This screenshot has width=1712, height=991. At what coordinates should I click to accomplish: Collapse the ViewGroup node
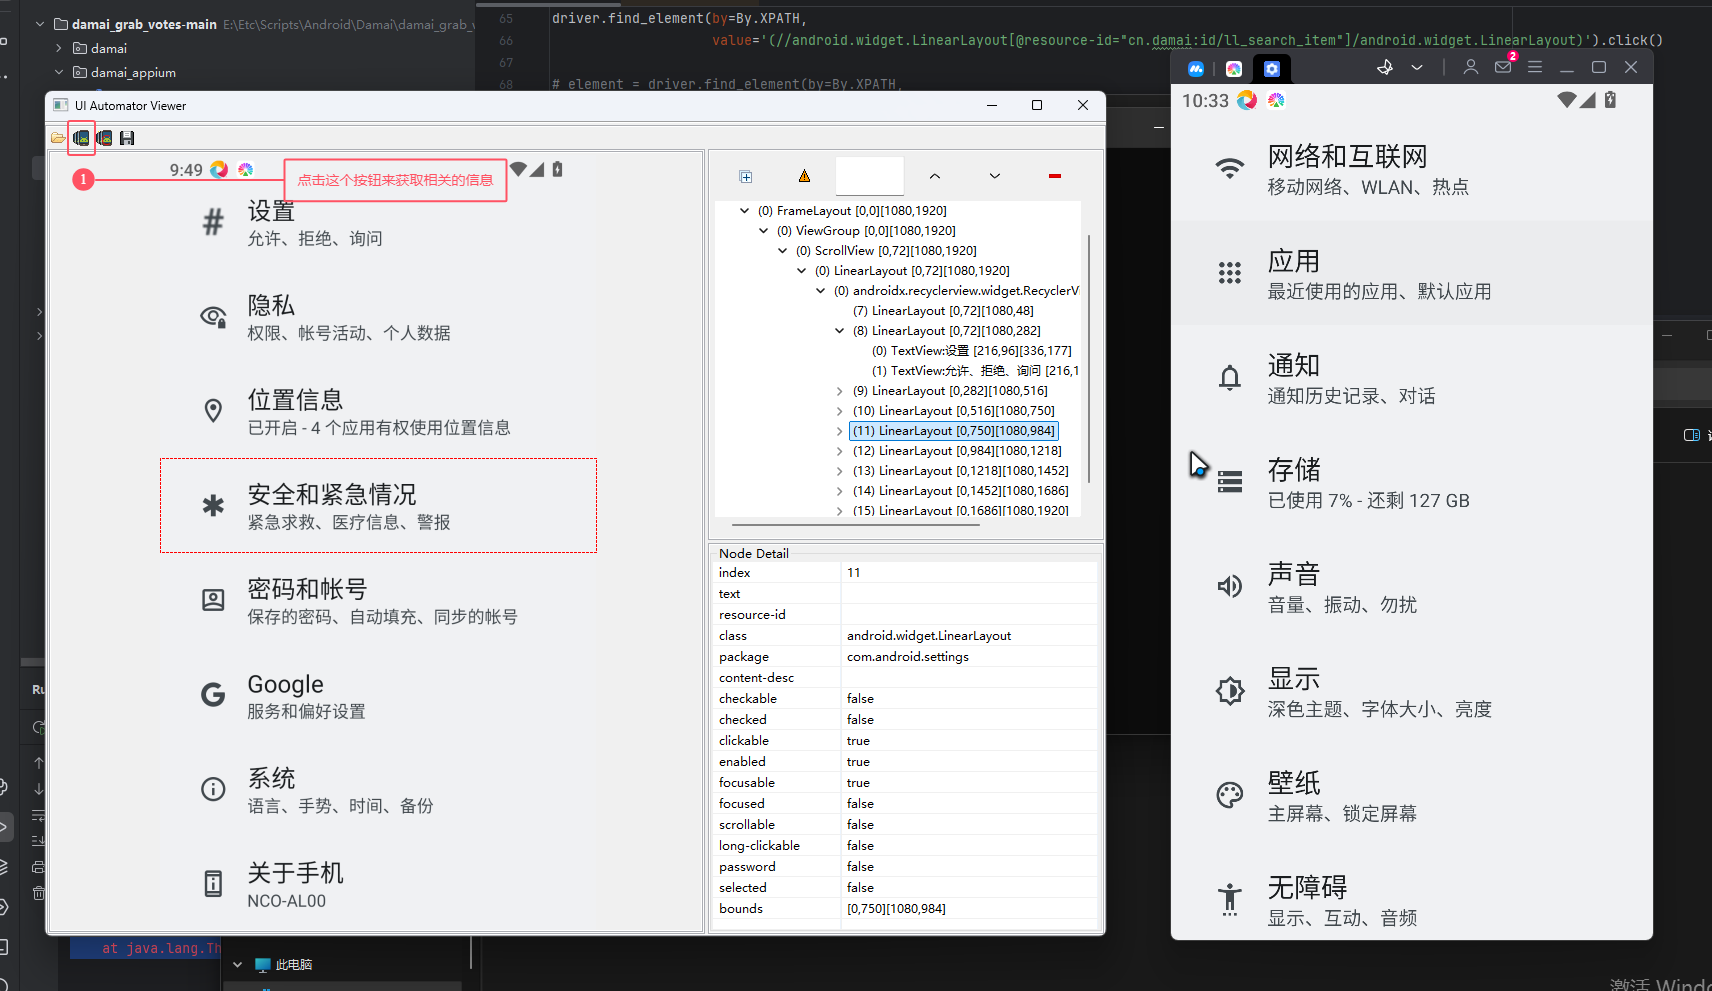[x=763, y=231]
